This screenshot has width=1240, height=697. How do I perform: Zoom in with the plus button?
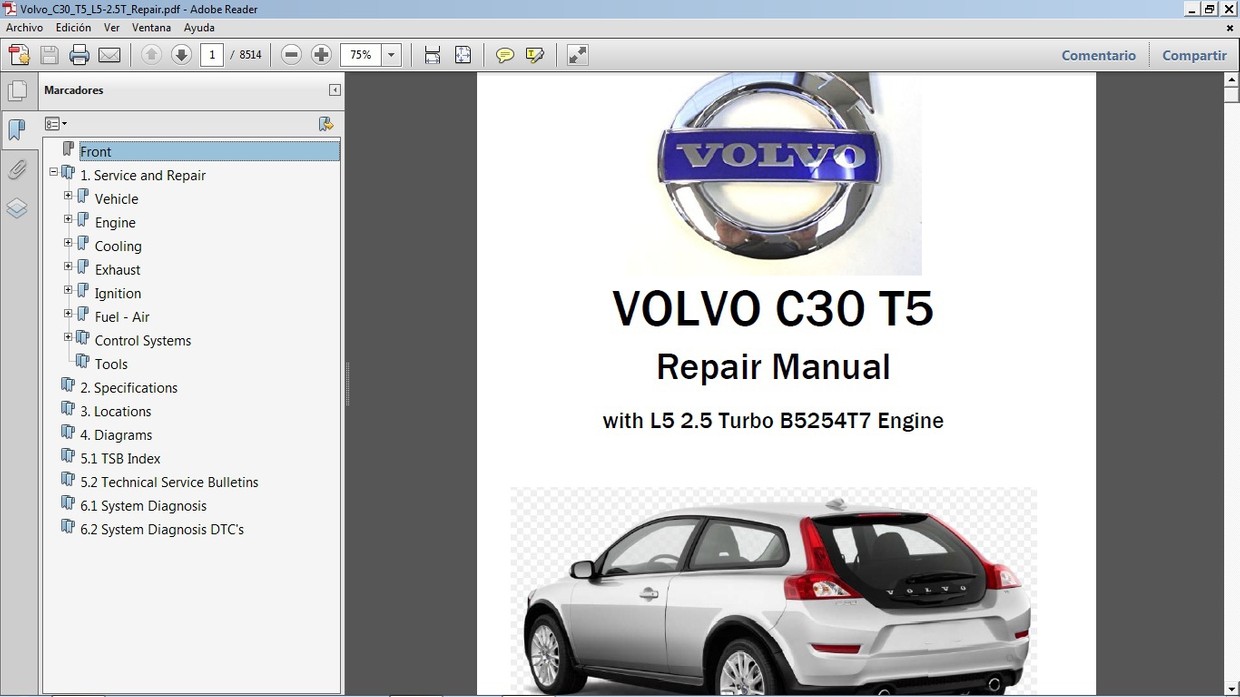pos(321,55)
